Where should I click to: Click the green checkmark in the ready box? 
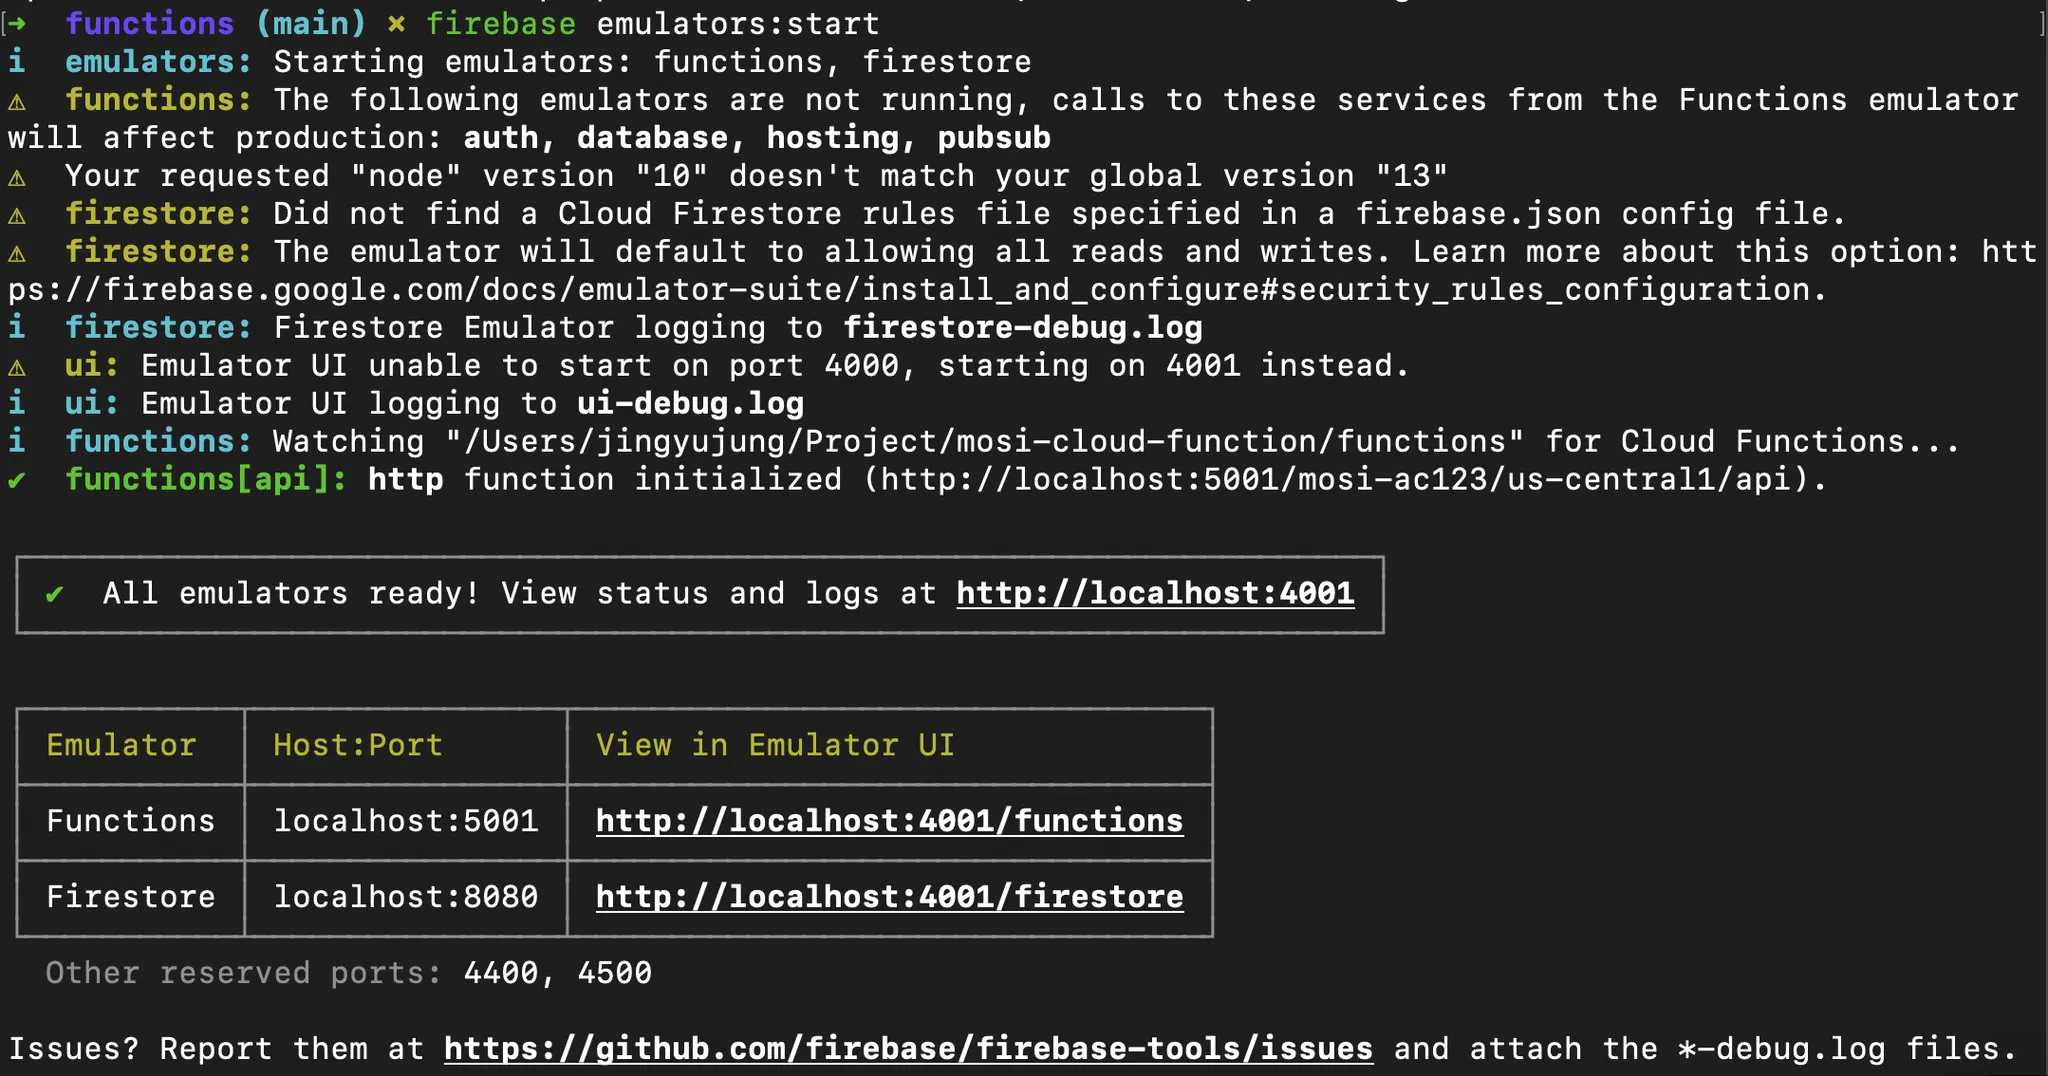click(55, 594)
